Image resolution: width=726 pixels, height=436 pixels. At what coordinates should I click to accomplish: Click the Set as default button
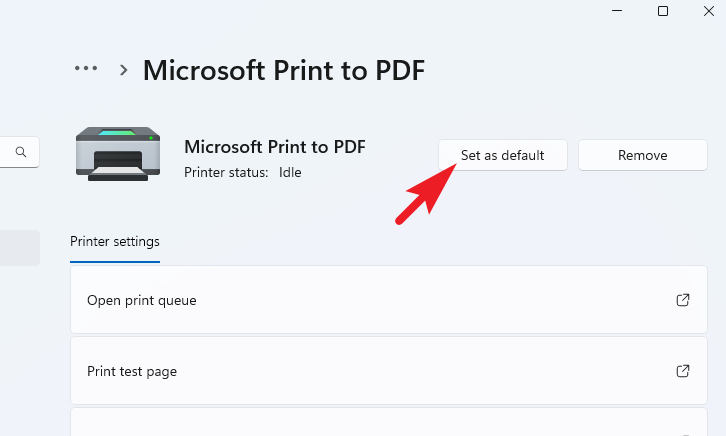pos(503,155)
